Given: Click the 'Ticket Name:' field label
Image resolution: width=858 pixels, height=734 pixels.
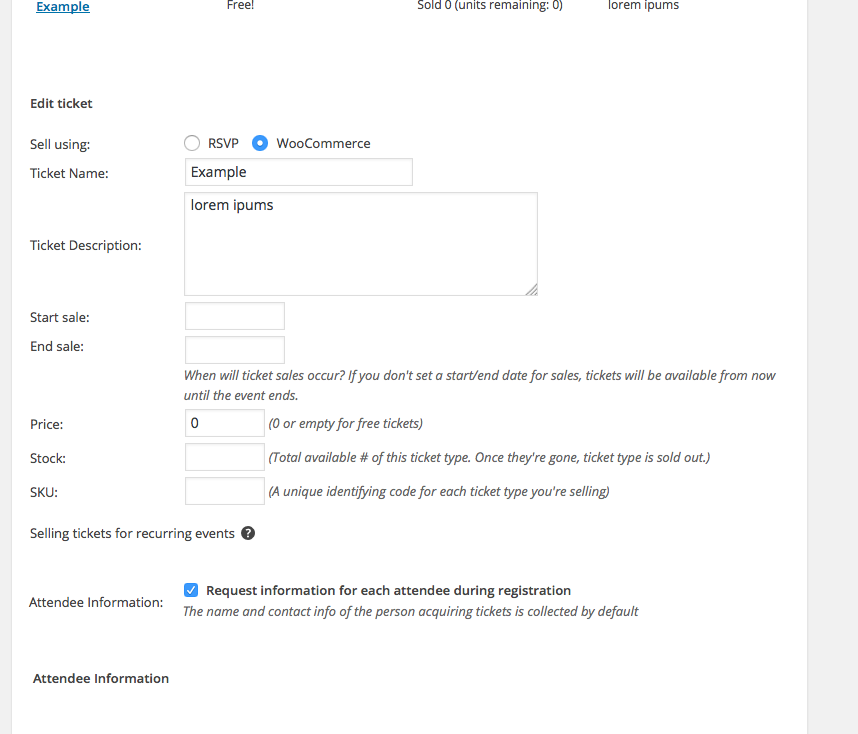Looking at the screenshot, I should point(69,173).
